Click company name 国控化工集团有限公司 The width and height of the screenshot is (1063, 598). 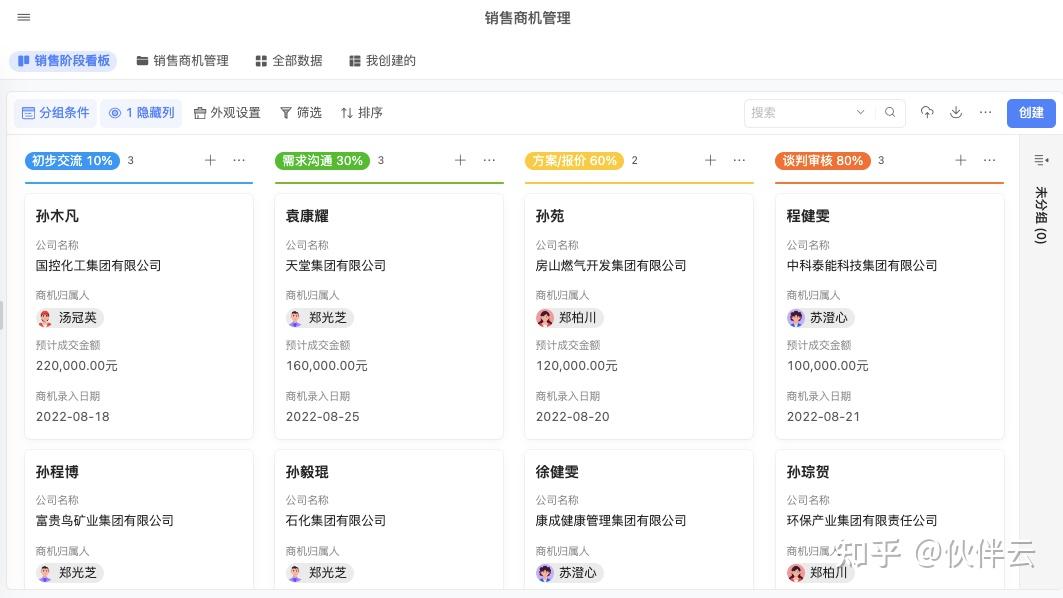point(98,265)
